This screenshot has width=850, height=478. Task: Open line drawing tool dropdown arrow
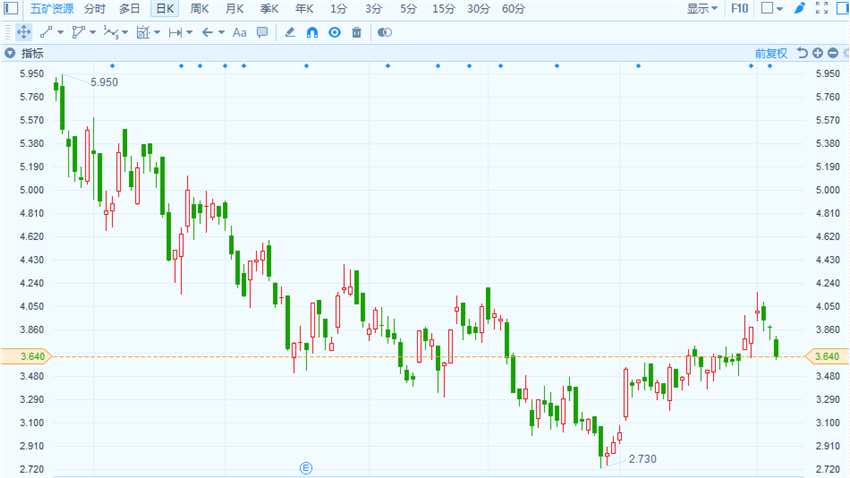click(x=60, y=33)
